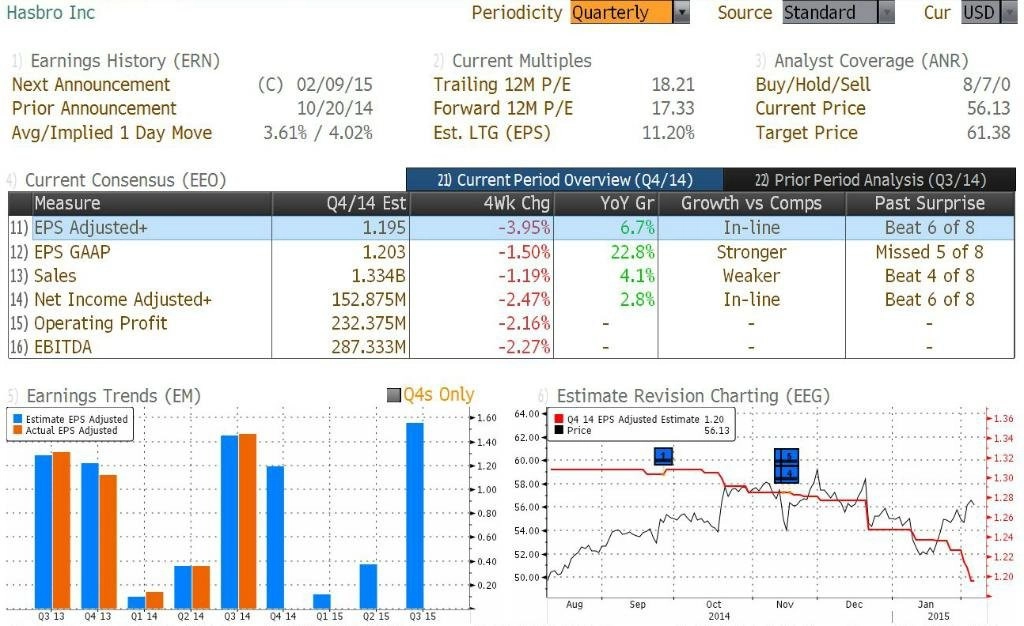Image resolution: width=1024 pixels, height=626 pixels.
Task: Click the EBITDA estimate 287.333M
Action: [x=369, y=347]
